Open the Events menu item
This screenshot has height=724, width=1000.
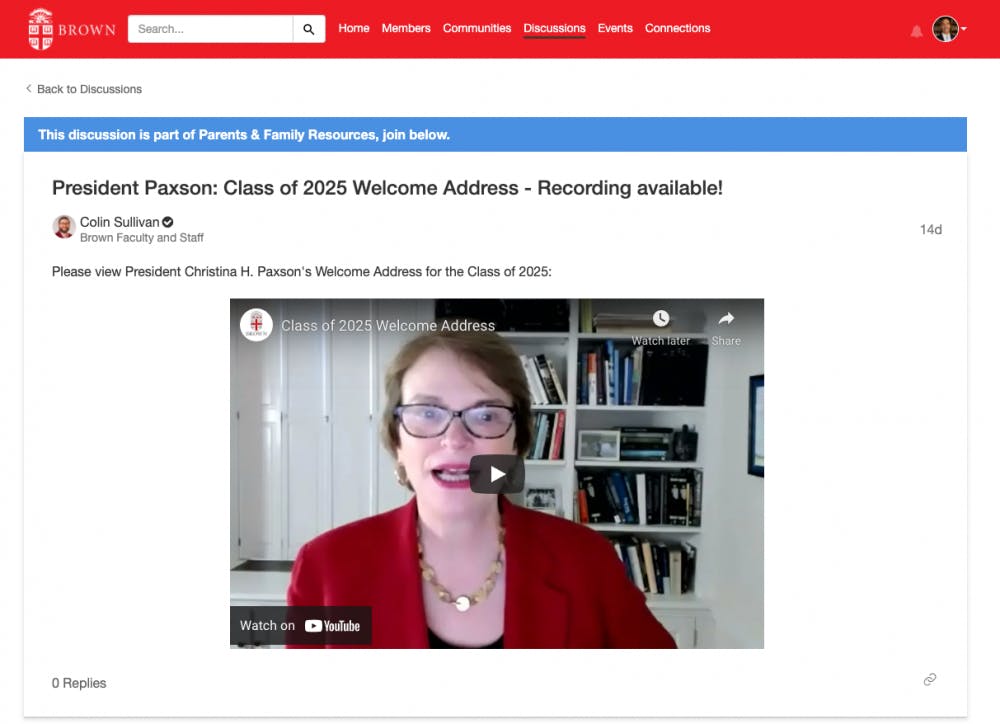(x=615, y=28)
